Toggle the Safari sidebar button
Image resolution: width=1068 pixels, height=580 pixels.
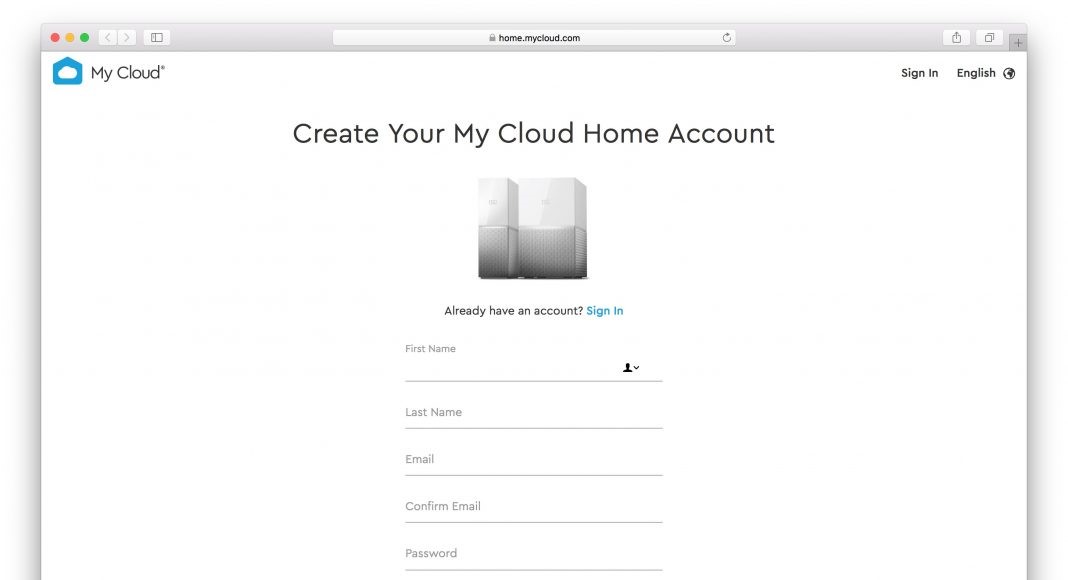(x=157, y=37)
